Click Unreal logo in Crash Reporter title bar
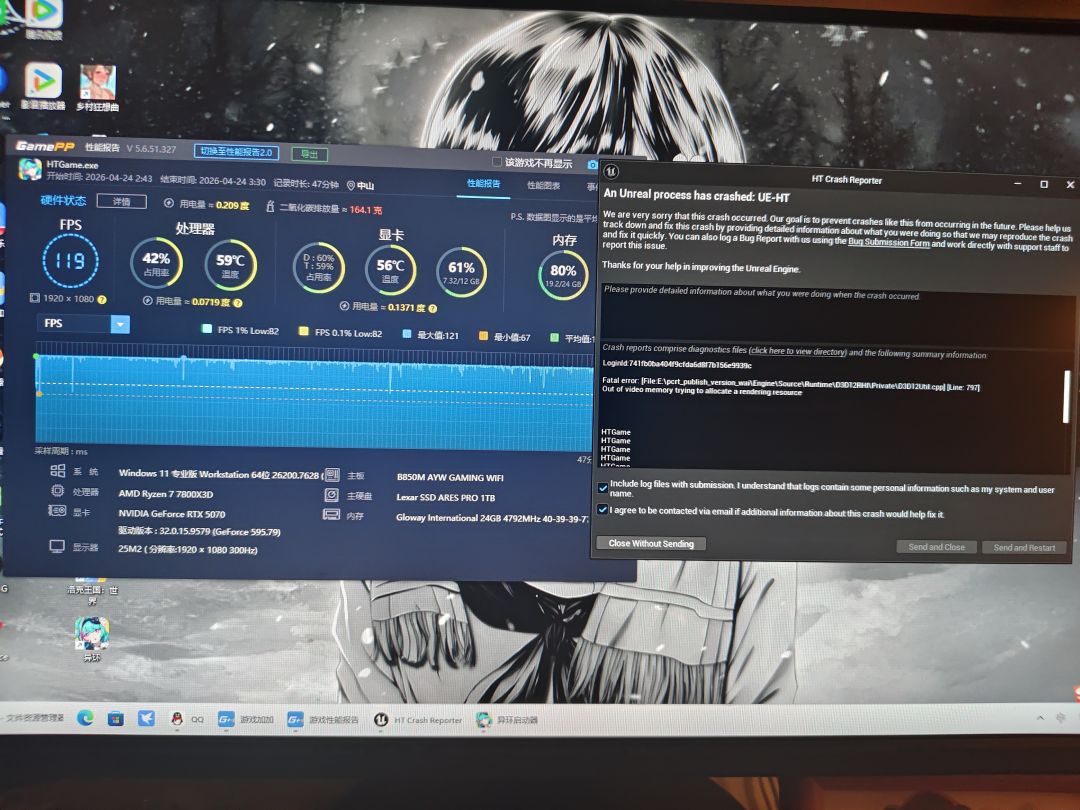Viewport: 1080px width, 810px height. [611, 172]
